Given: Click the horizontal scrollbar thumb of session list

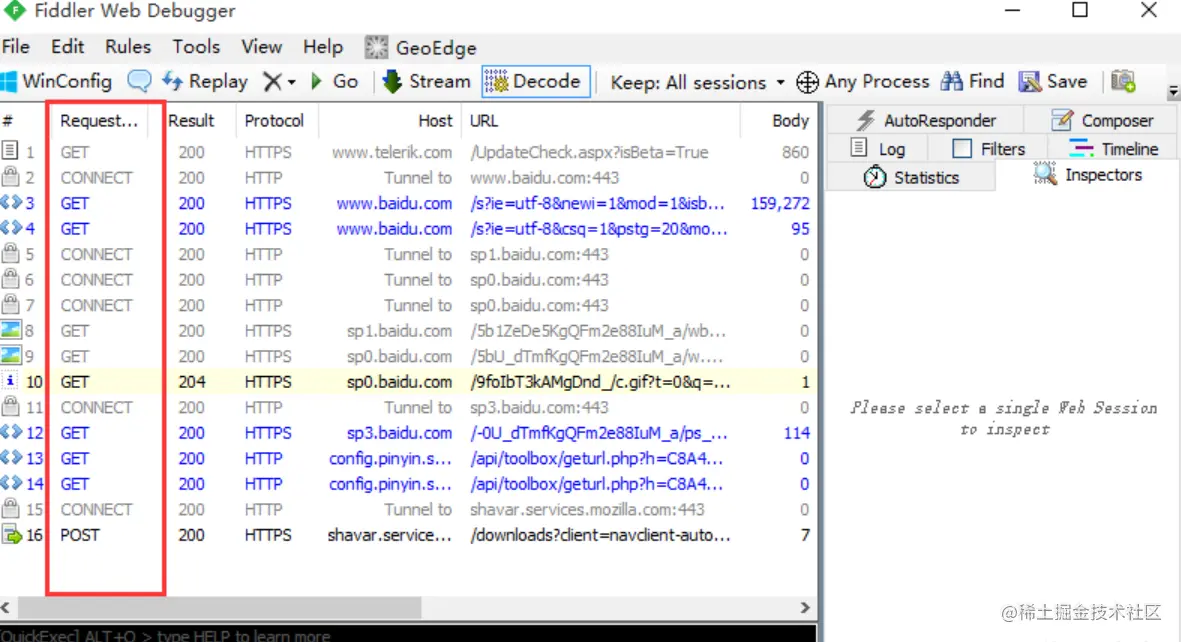Looking at the screenshot, I should (219, 607).
